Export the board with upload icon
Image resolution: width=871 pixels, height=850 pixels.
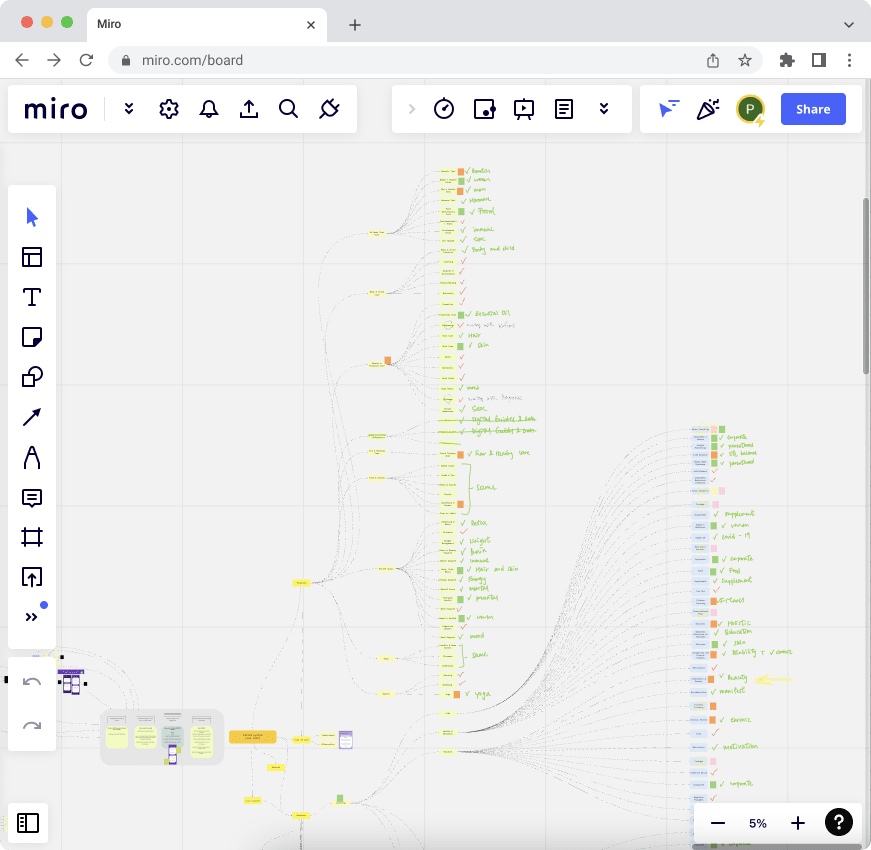coord(249,109)
